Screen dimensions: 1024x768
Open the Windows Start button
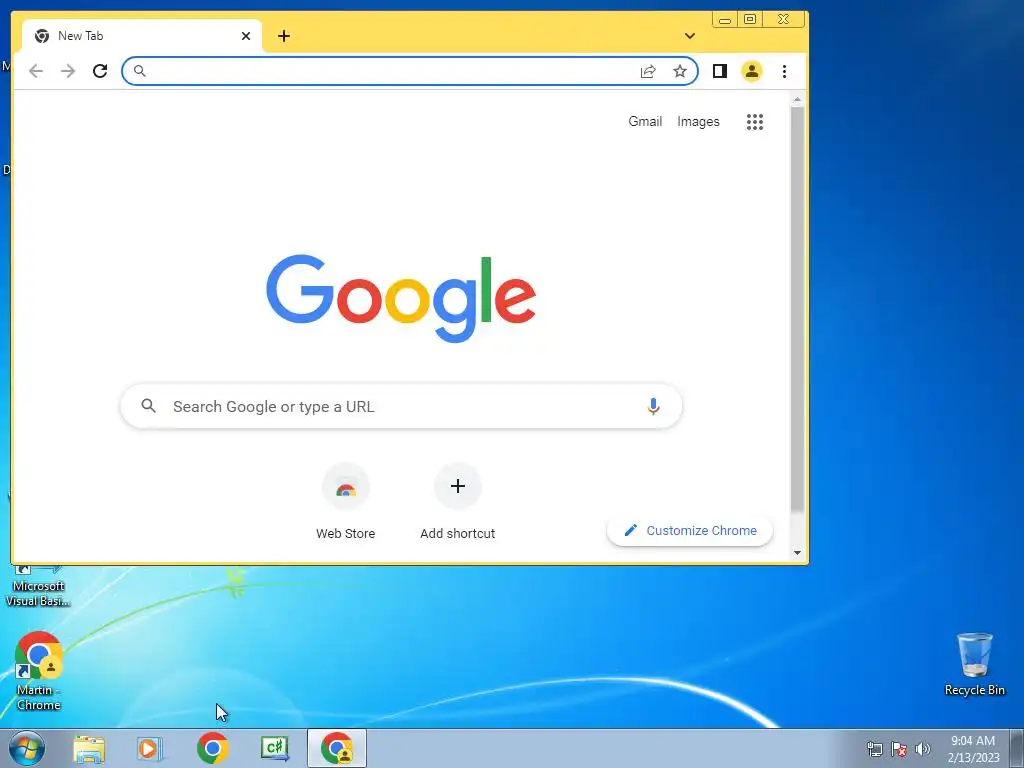point(26,749)
